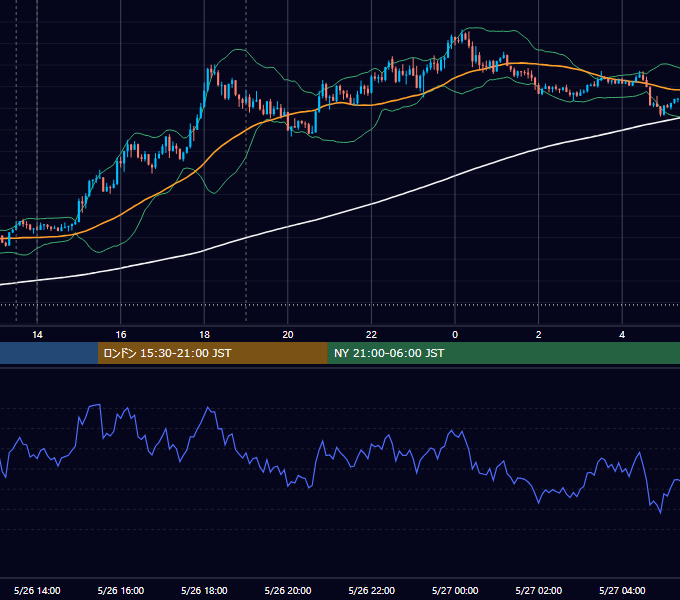The height and width of the screenshot is (600, 680).
Task: Click the 5/26 16:00 date label
Action: coord(121,590)
